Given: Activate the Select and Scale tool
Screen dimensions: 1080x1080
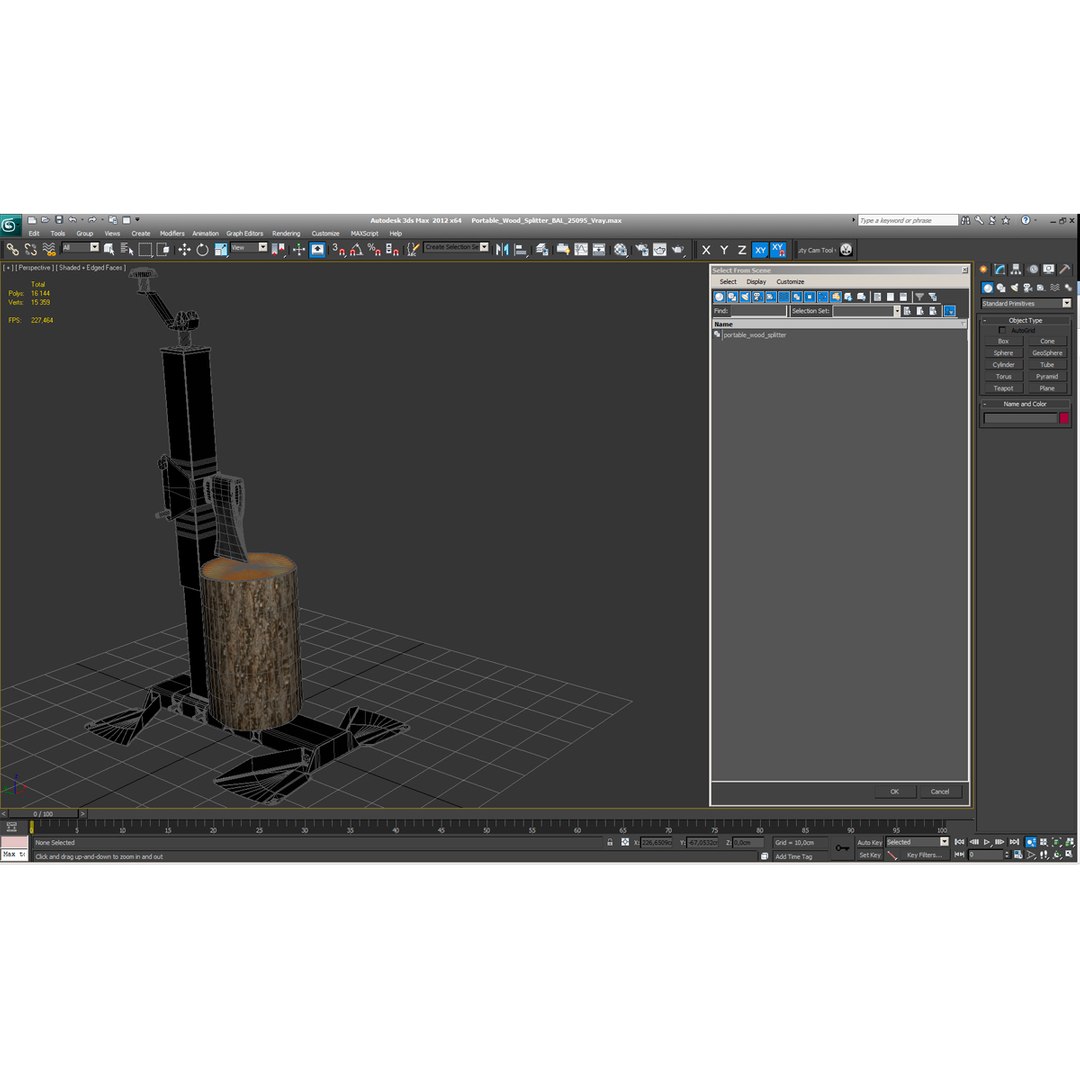Looking at the screenshot, I should [220, 249].
